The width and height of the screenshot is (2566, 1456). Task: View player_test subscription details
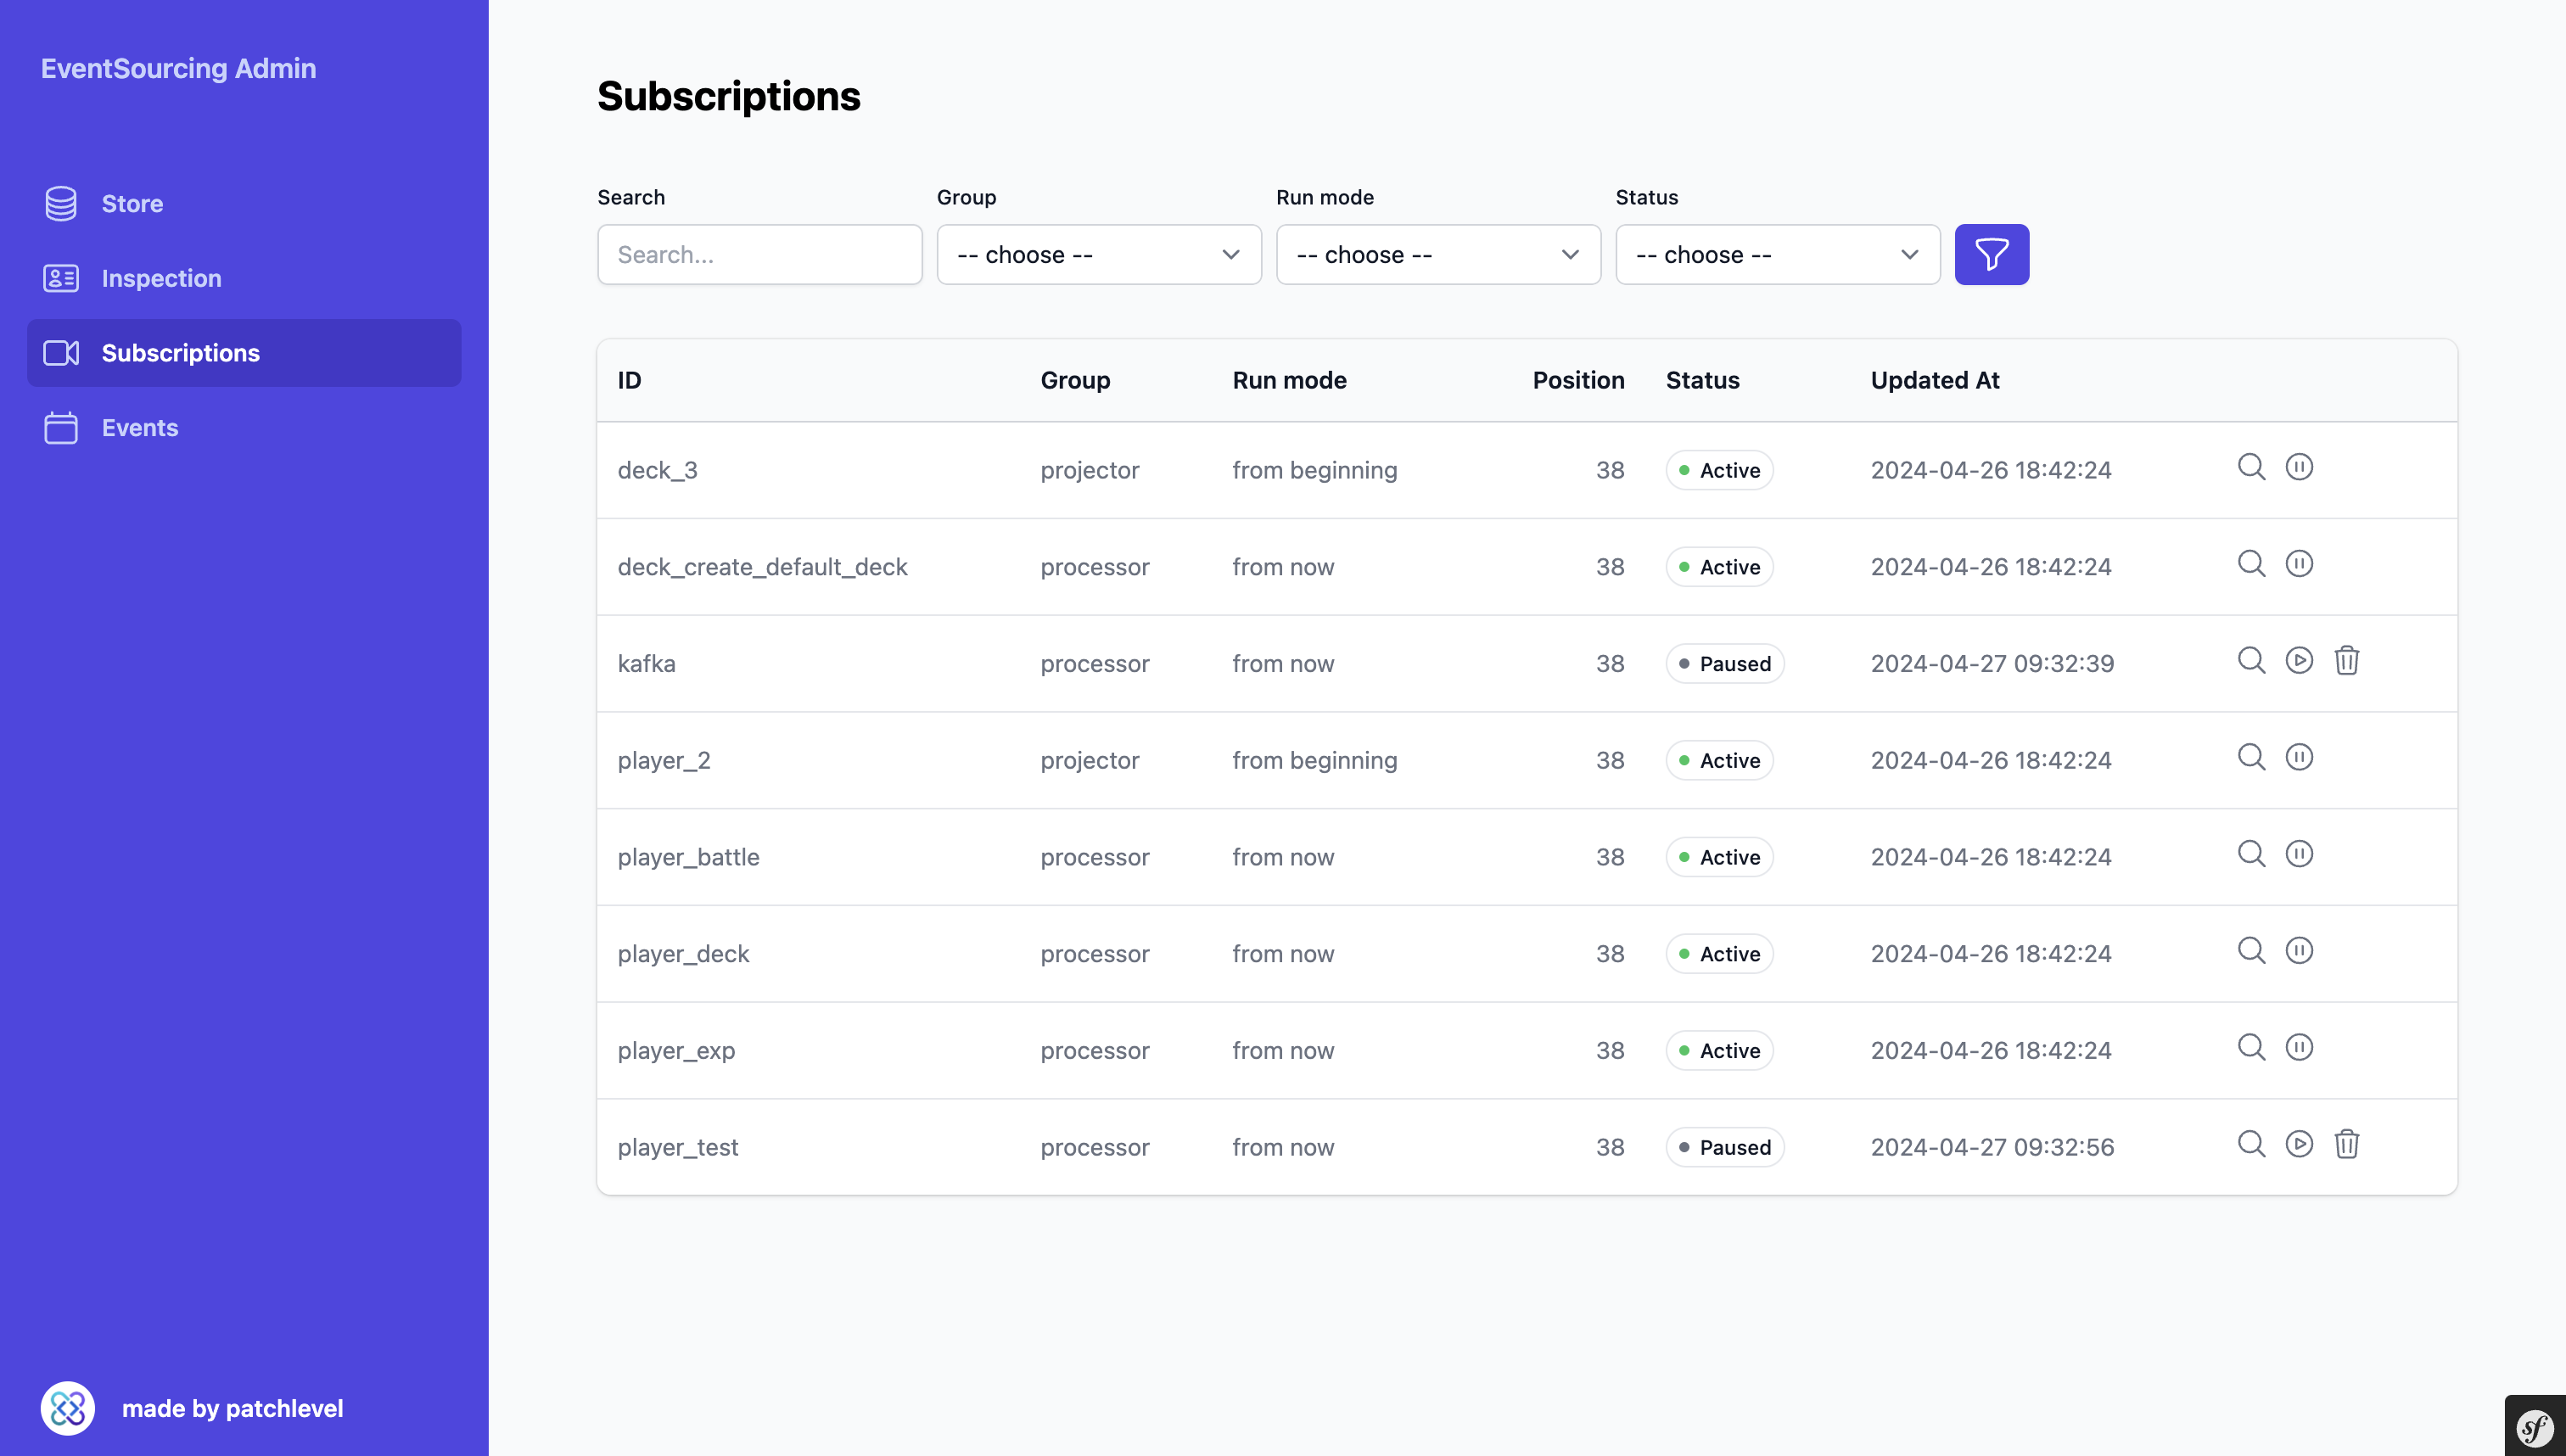point(2251,1144)
